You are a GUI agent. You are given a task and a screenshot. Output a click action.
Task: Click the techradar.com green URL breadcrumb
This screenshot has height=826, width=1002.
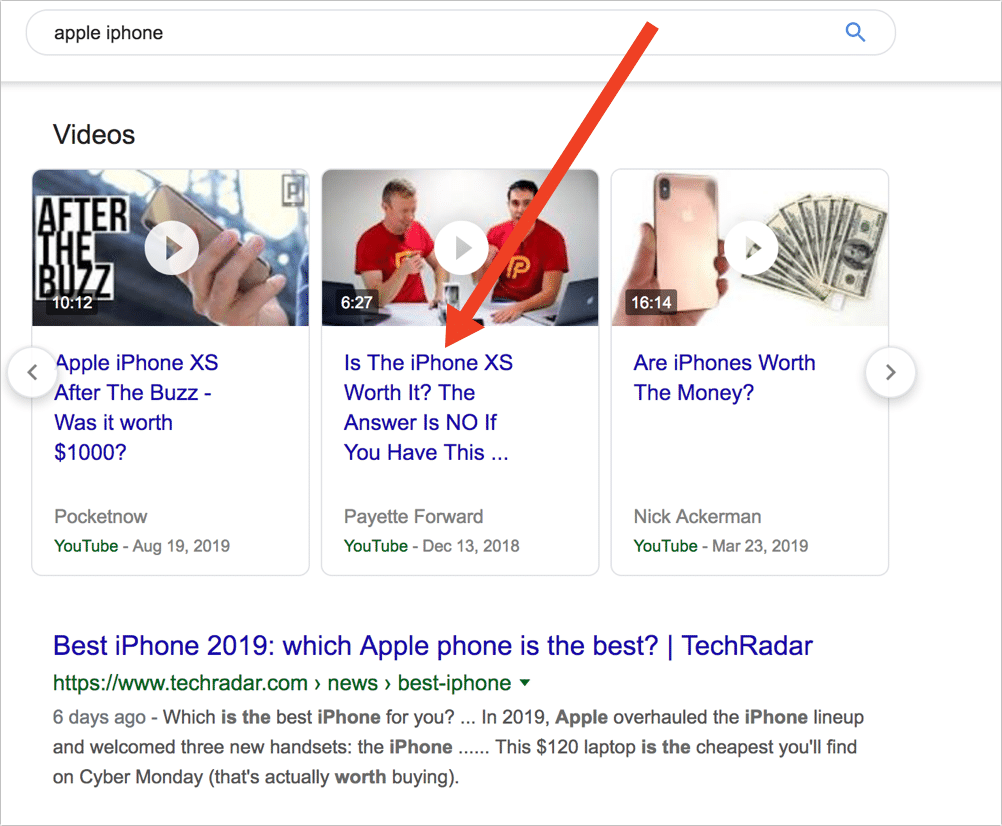click(x=282, y=683)
